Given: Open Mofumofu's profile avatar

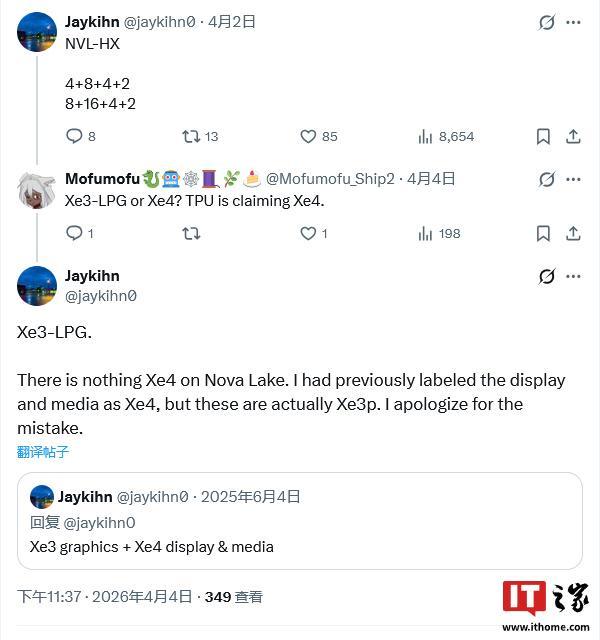Looking at the screenshot, I should point(37,189).
